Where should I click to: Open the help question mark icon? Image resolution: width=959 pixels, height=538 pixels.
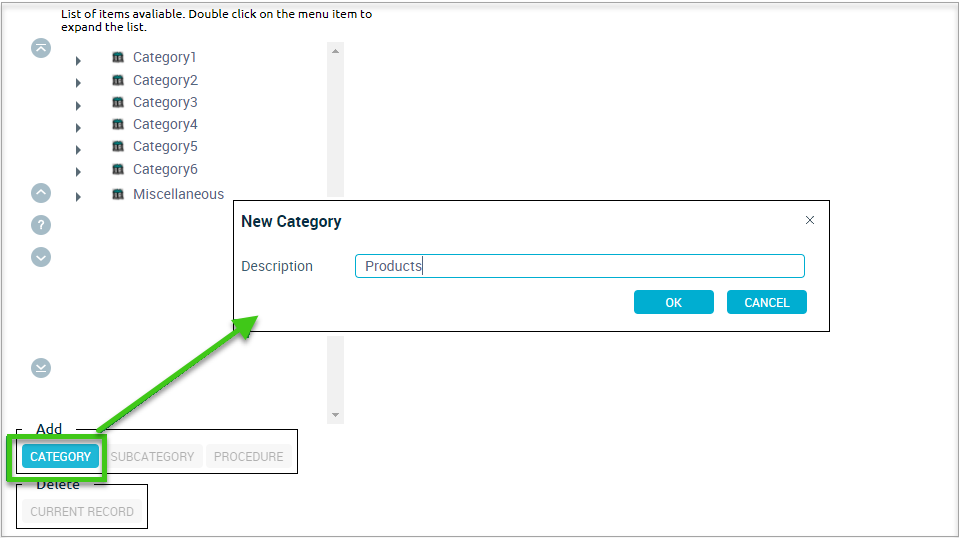41,225
